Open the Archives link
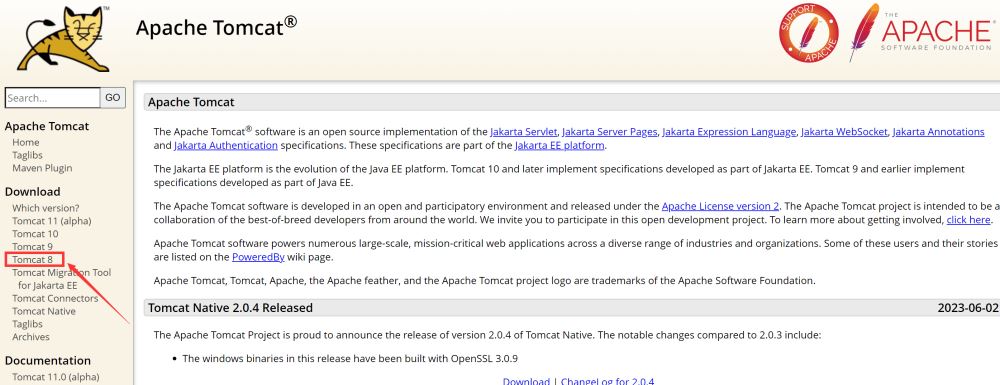 click(x=31, y=337)
